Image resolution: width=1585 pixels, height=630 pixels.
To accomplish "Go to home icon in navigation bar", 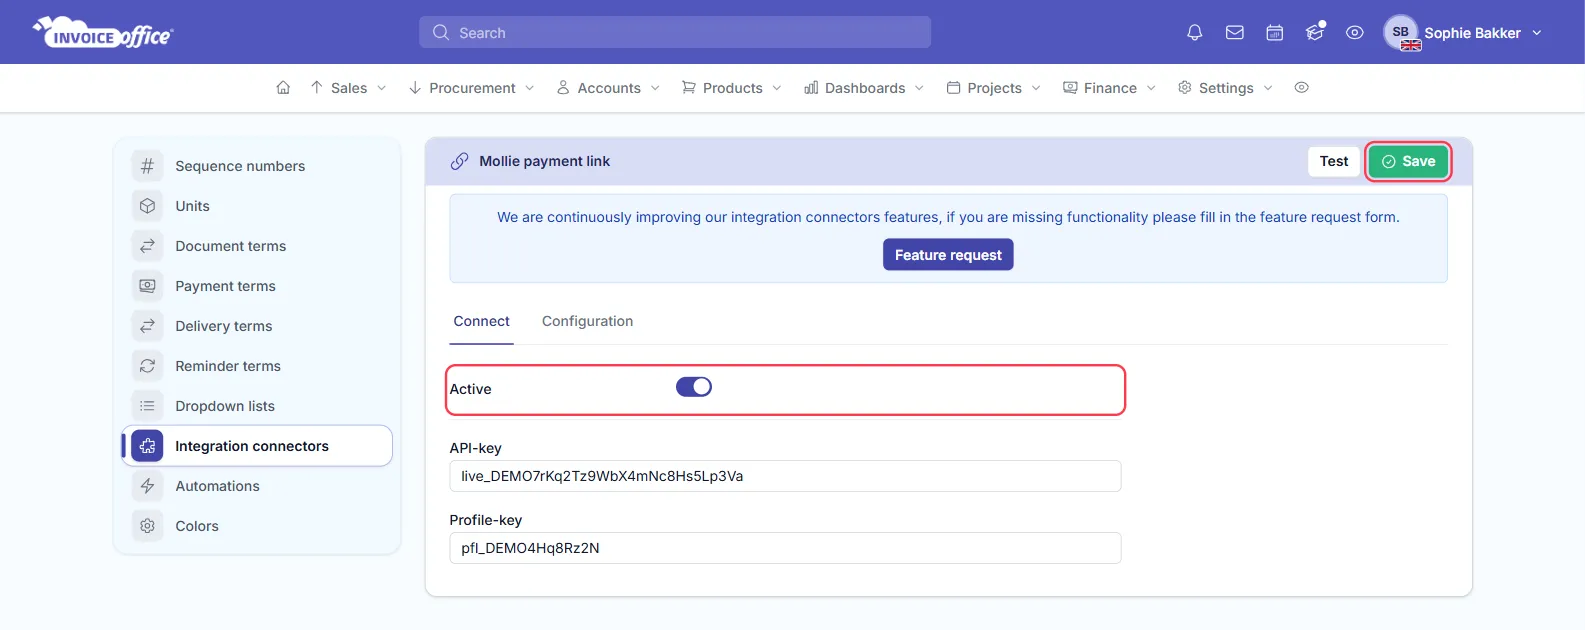I will point(283,88).
